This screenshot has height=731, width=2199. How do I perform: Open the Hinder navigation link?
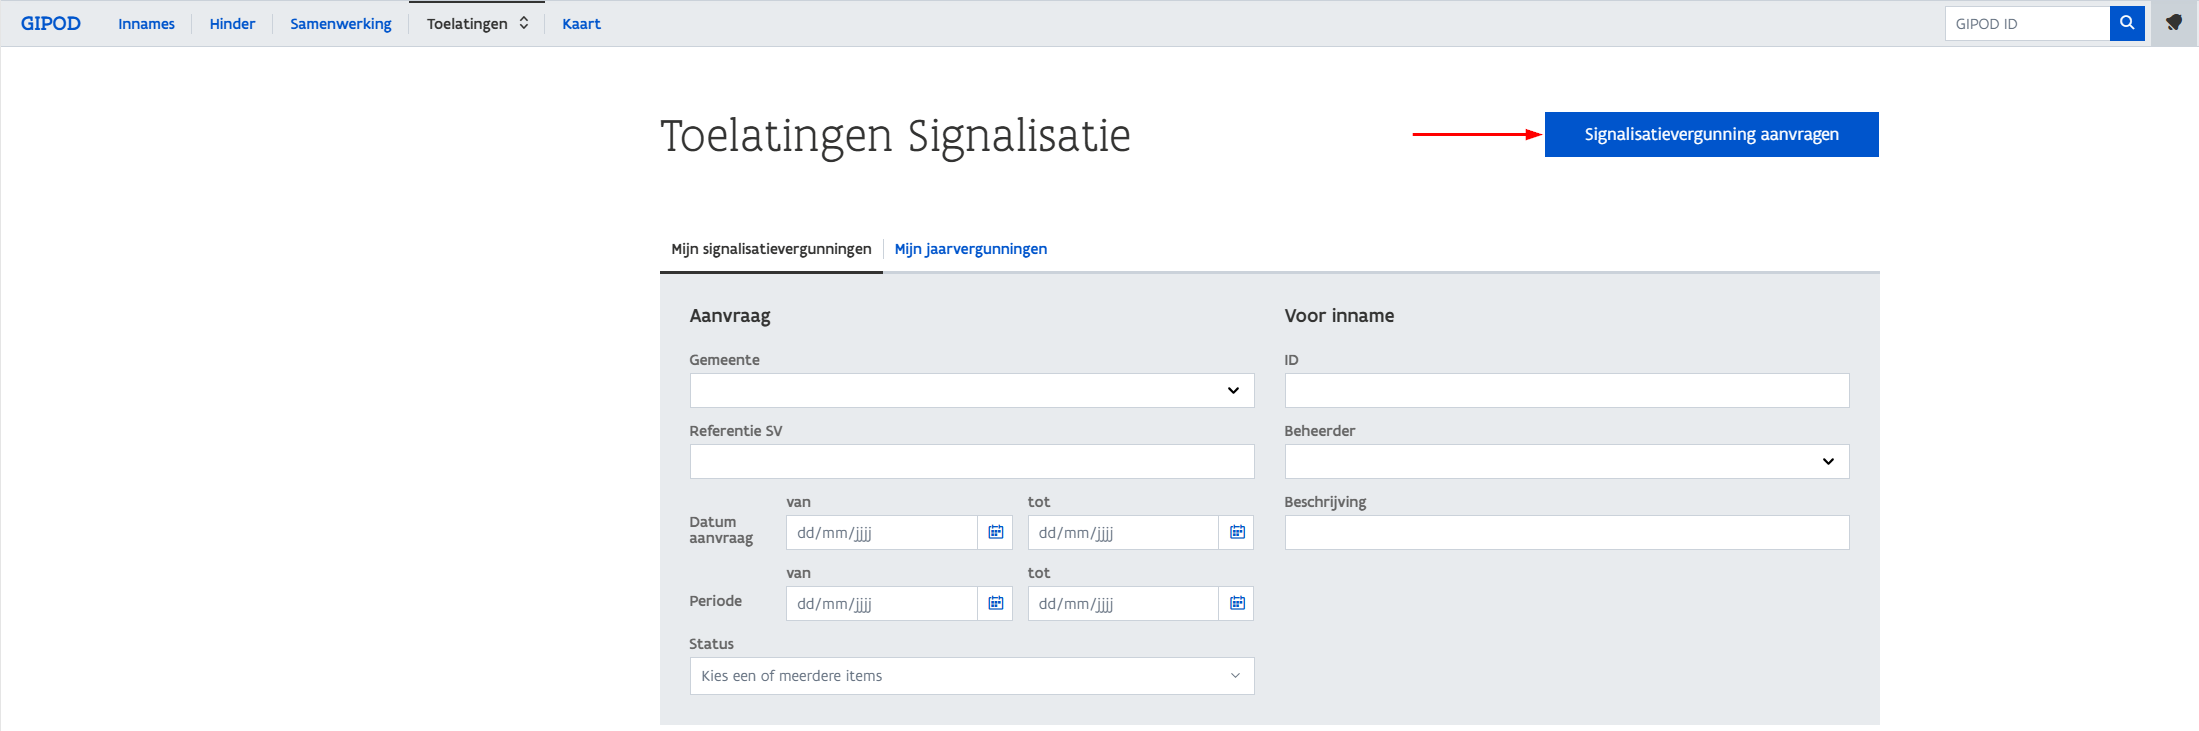232,24
